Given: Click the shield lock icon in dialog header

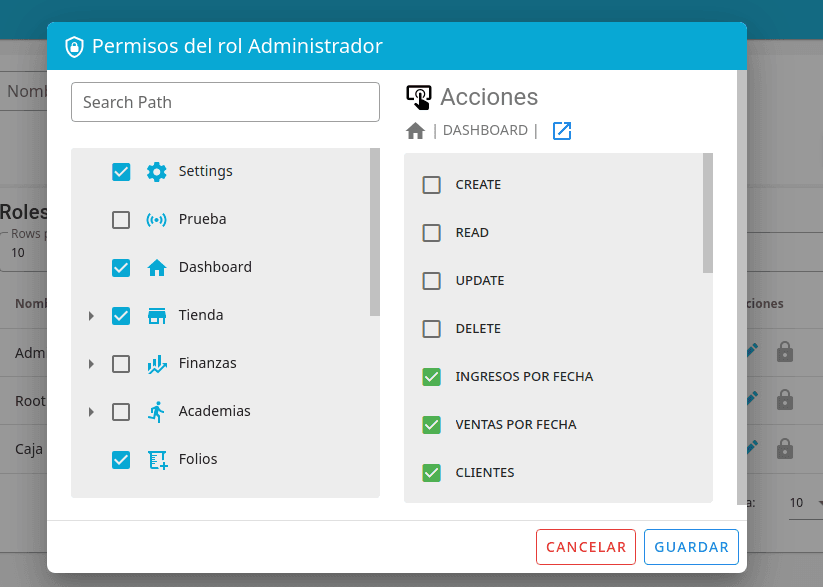Looking at the screenshot, I should click(x=75, y=47).
